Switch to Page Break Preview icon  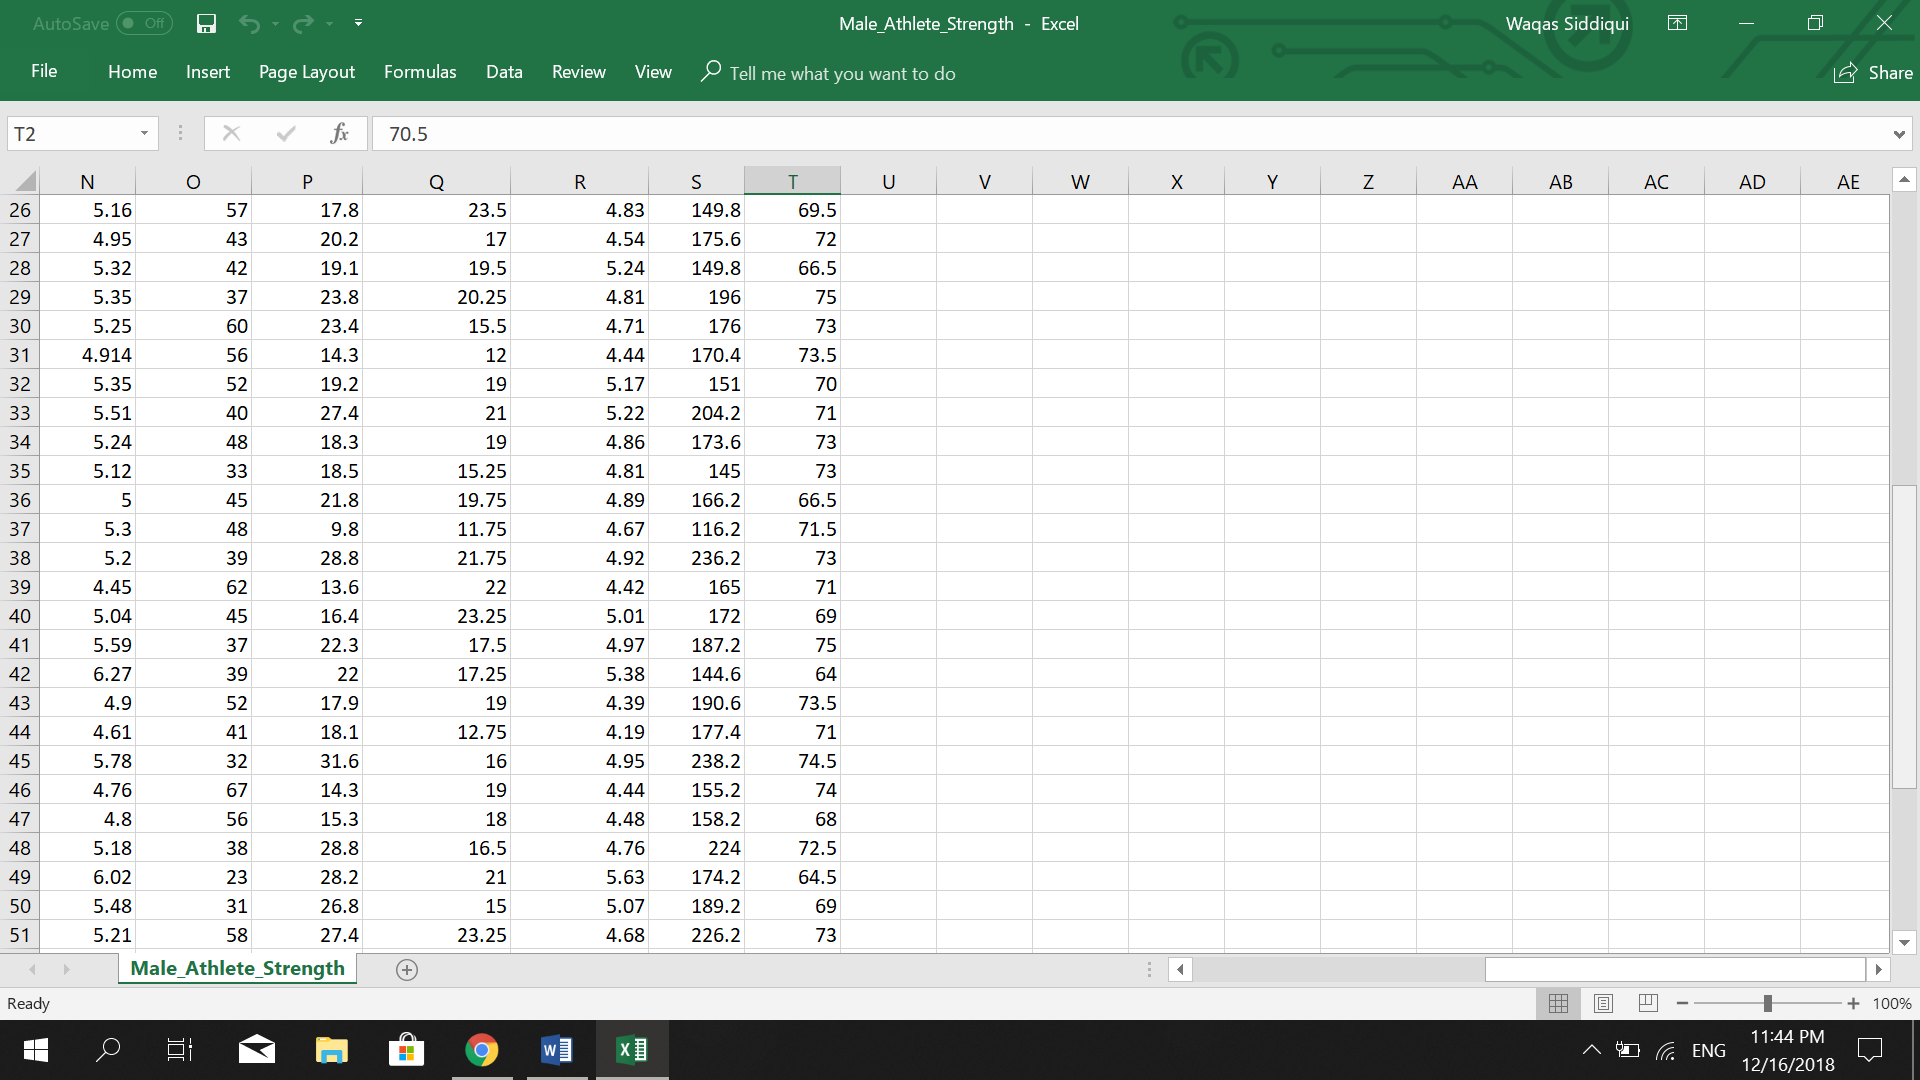[1649, 1003]
